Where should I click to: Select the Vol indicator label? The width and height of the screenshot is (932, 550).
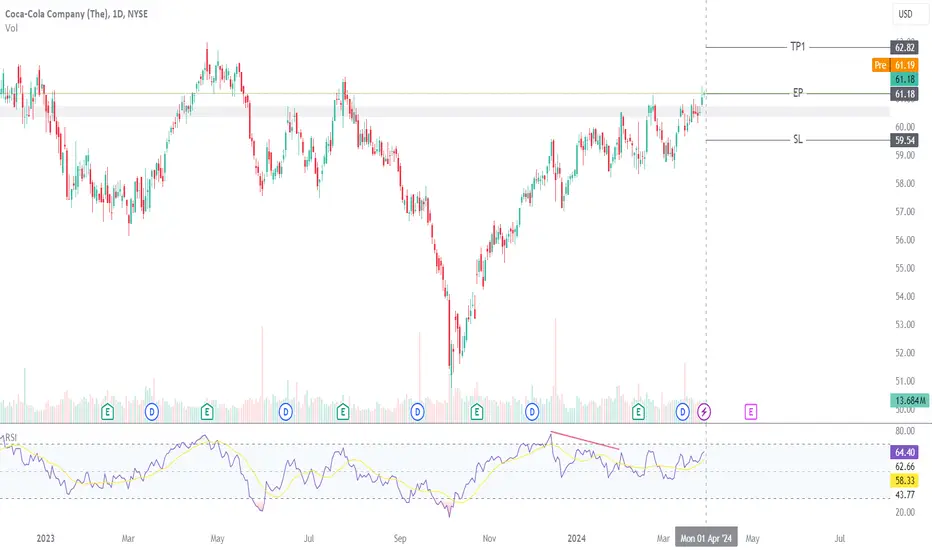[11, 28]
